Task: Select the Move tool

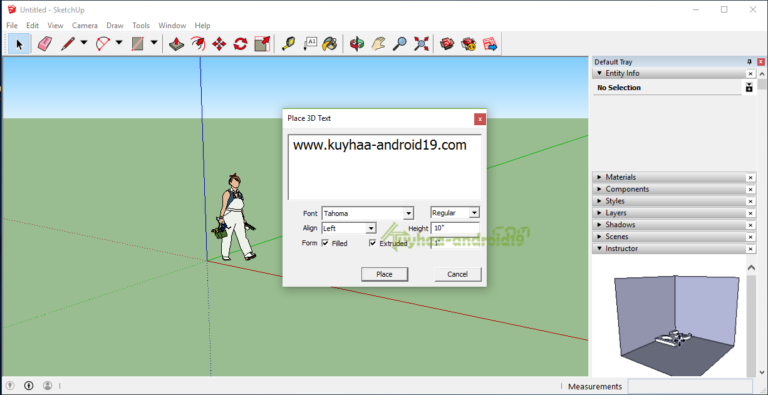Action: 219,44
